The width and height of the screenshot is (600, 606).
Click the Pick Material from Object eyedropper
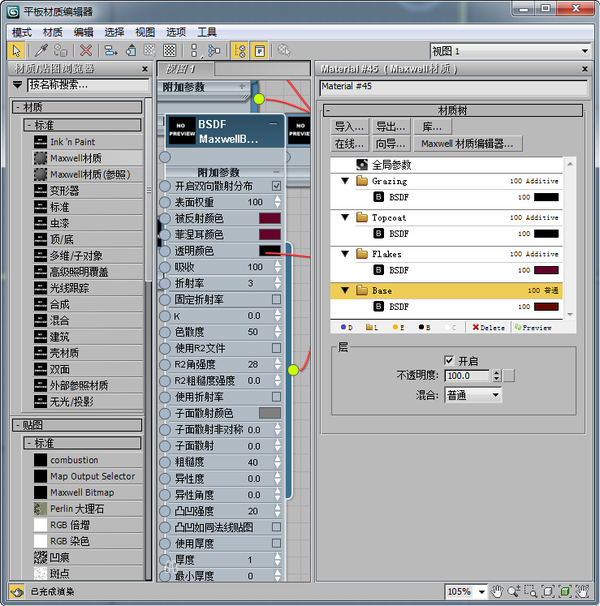point(41,51)
